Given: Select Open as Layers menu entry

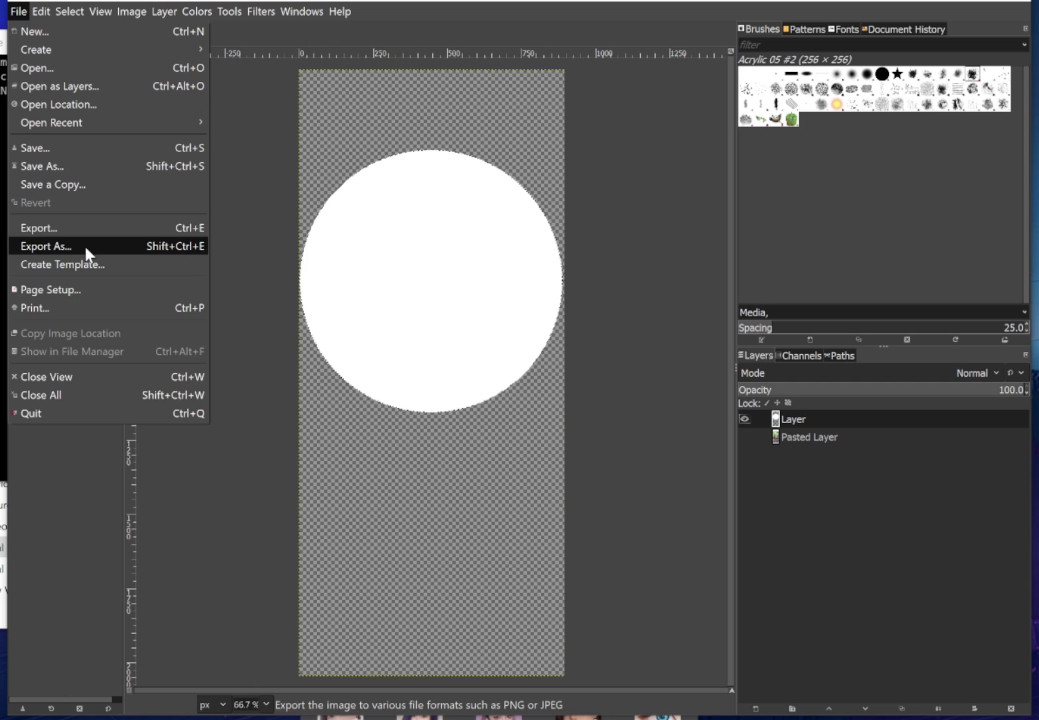Looking at the screenshot, I should pos(109,86).
